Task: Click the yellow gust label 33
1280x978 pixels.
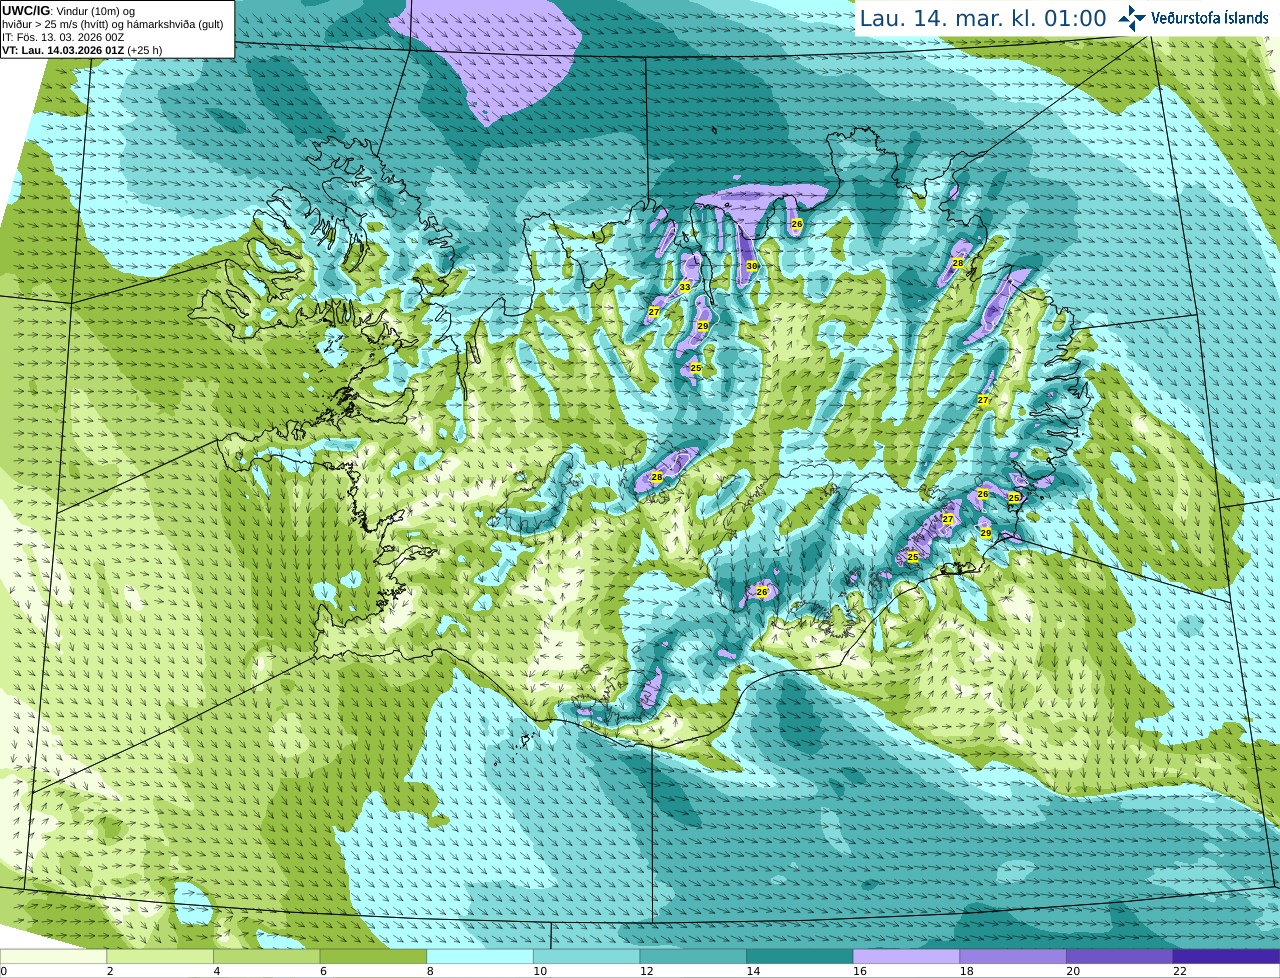Action: click(x=685, y=287)
